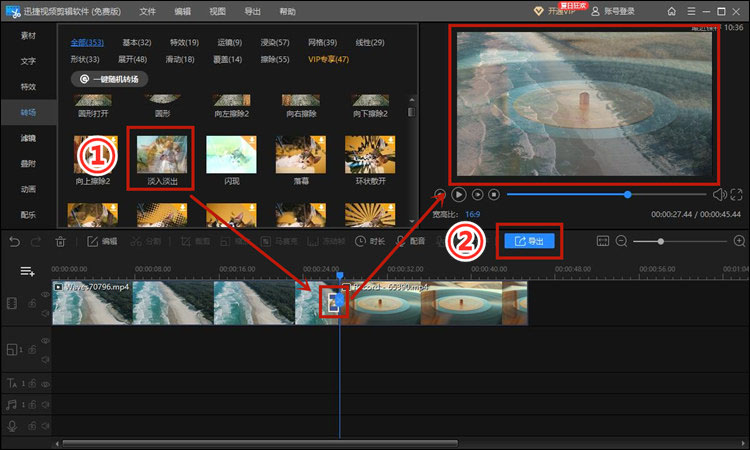Click the add track icon
This screenshot has height=450, width=750.
click(27, 272)
